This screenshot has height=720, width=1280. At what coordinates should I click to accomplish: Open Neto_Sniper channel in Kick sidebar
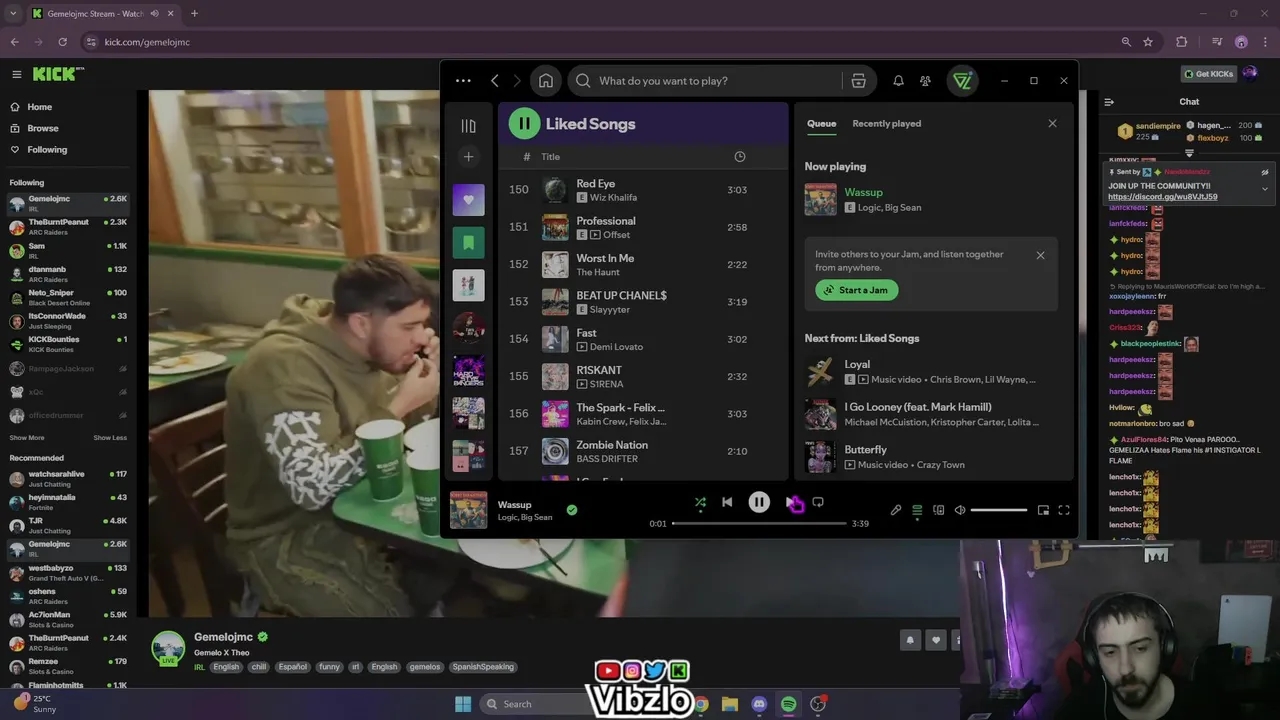pos(68,297)
